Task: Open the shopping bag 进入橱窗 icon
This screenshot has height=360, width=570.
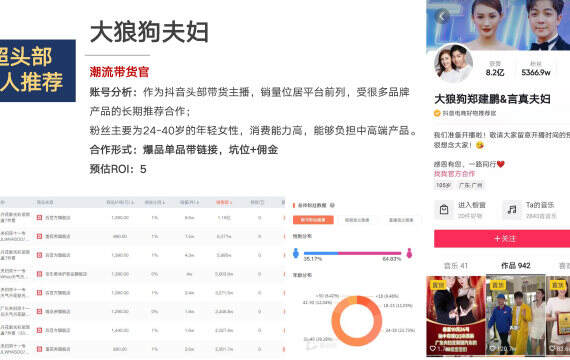Action: (444, 210)
